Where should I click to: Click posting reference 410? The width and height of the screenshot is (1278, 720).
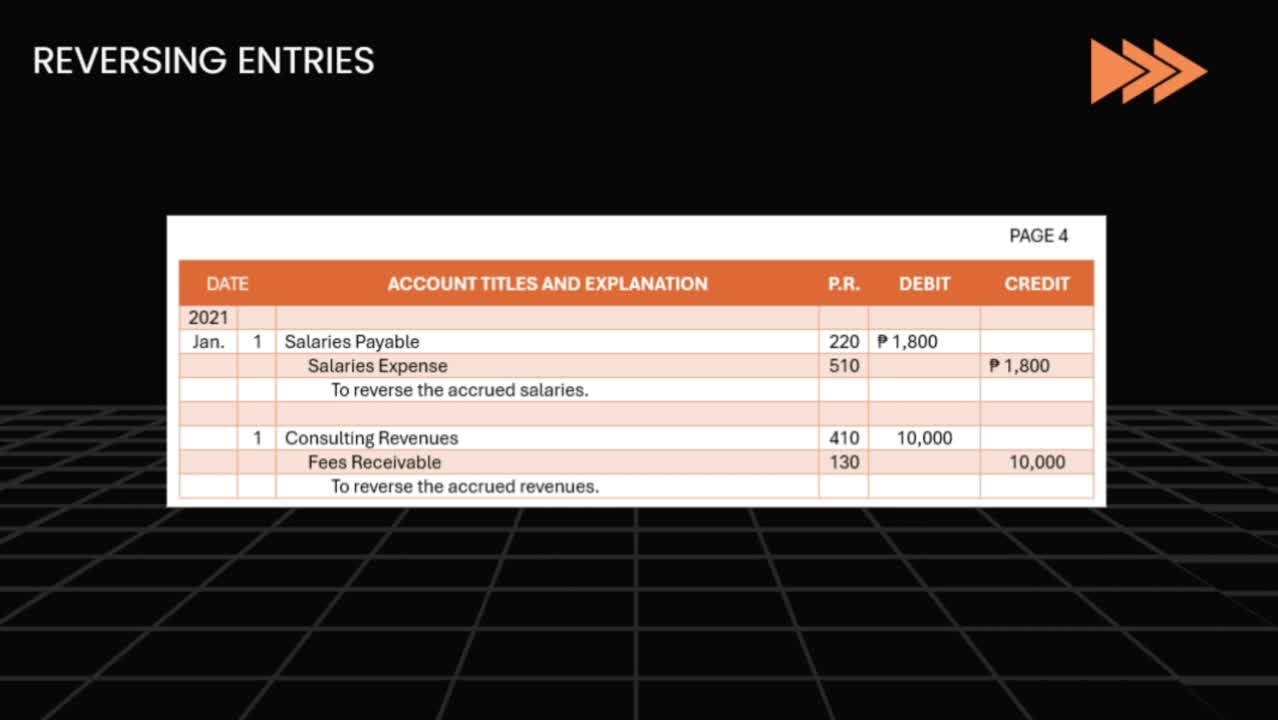click(x=844, y=438)
